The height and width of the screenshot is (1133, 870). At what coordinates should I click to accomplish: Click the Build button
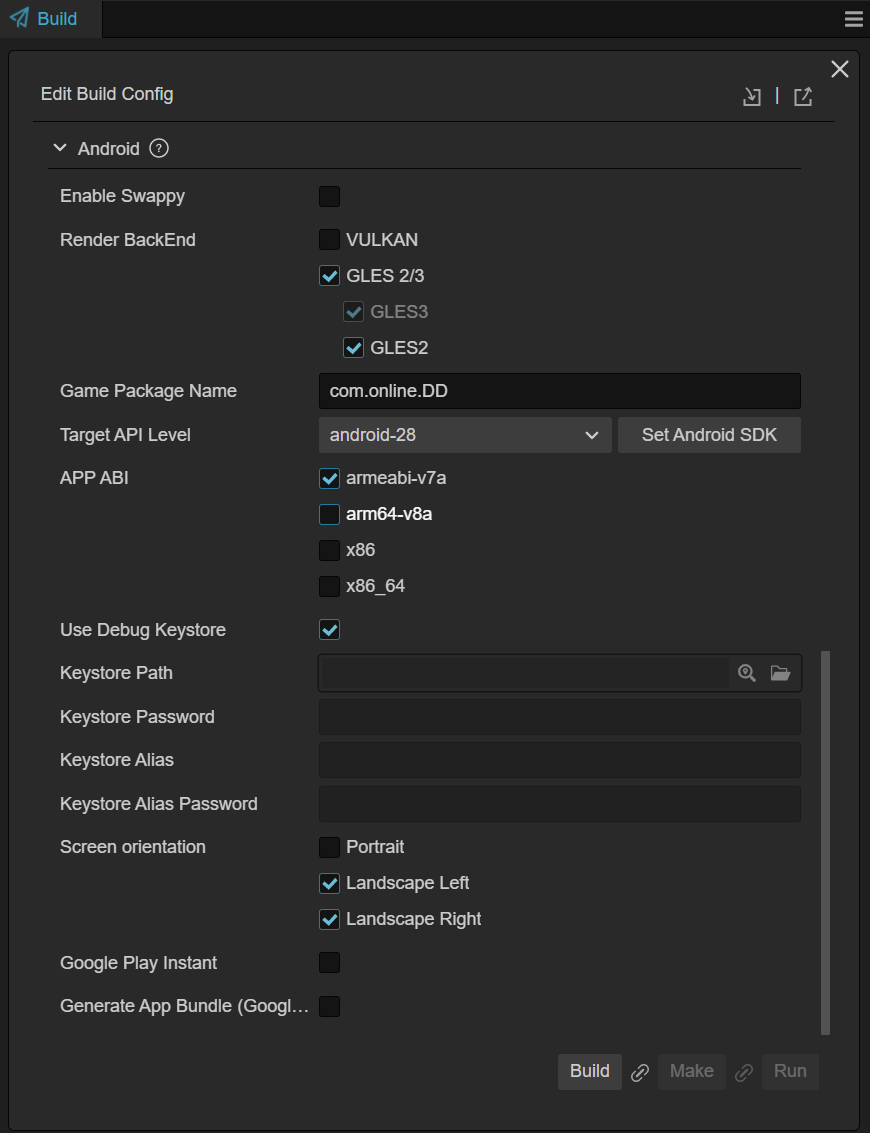589,1071
